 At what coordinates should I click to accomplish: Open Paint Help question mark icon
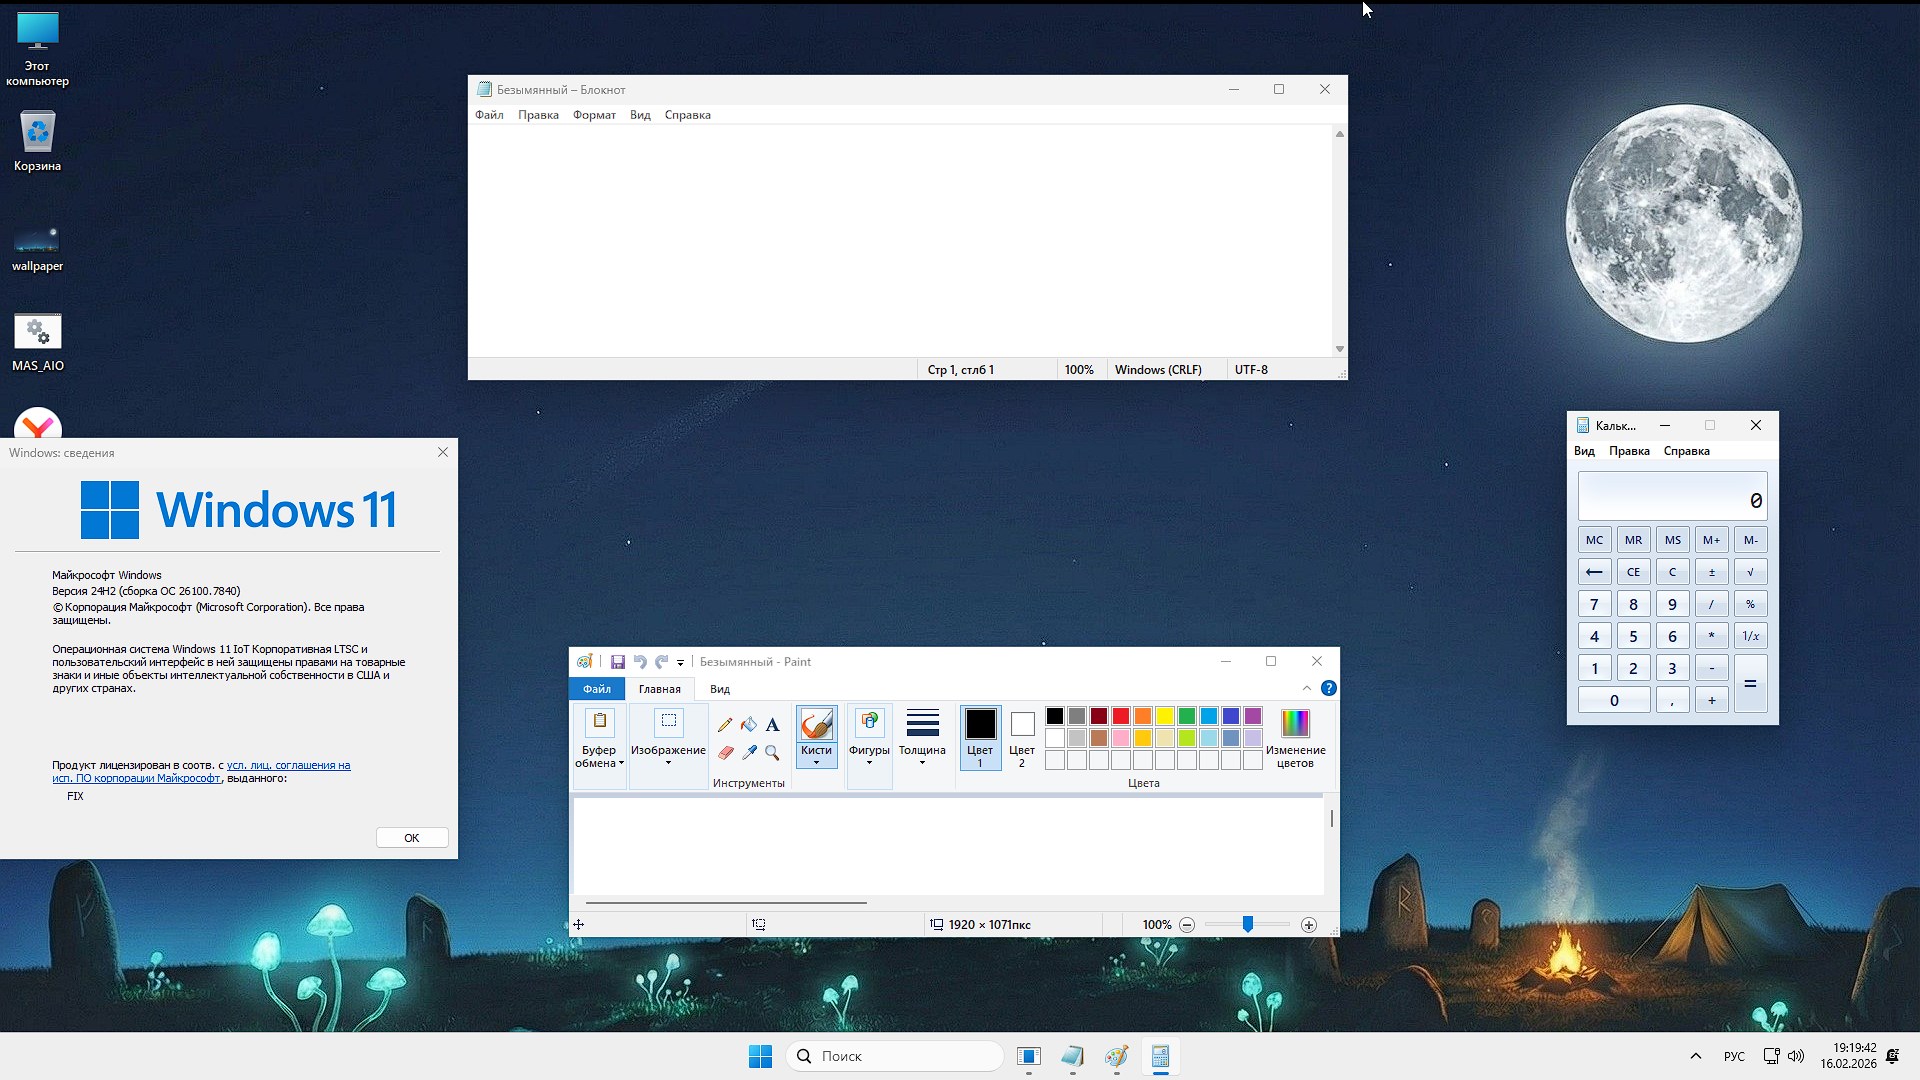click(x=1328, y=688)
